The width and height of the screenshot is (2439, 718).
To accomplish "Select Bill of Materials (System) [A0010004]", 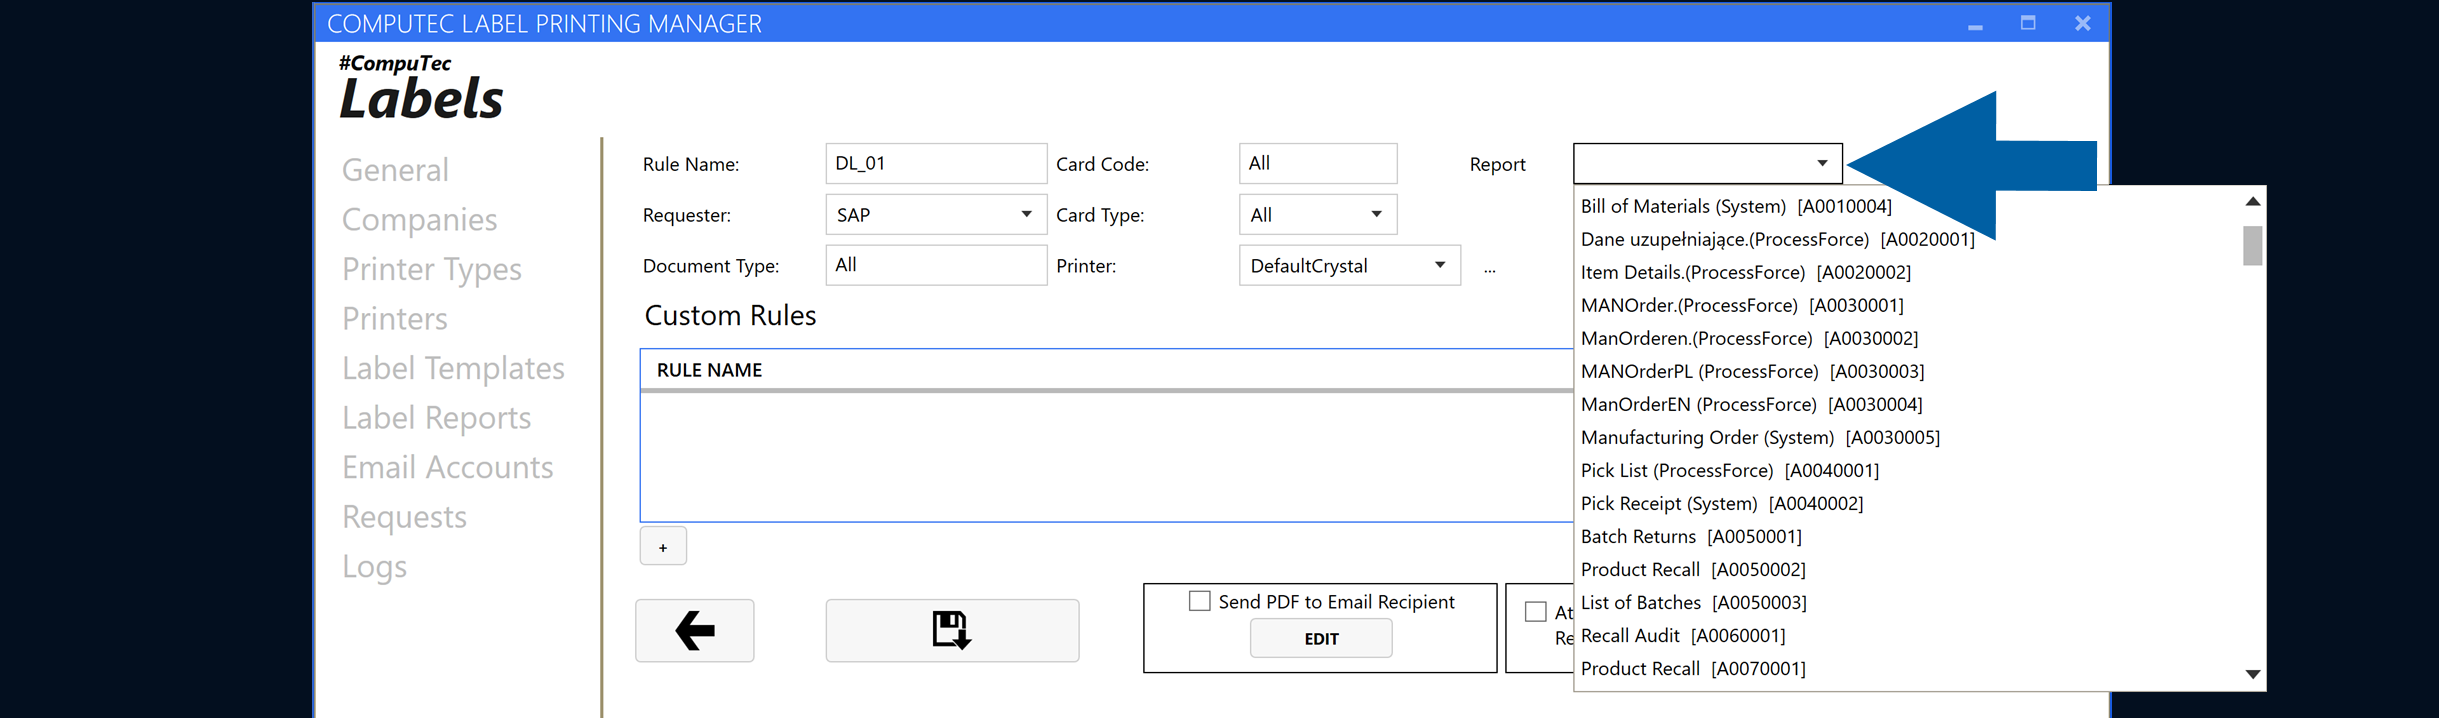I will [x=1736, y=206].
